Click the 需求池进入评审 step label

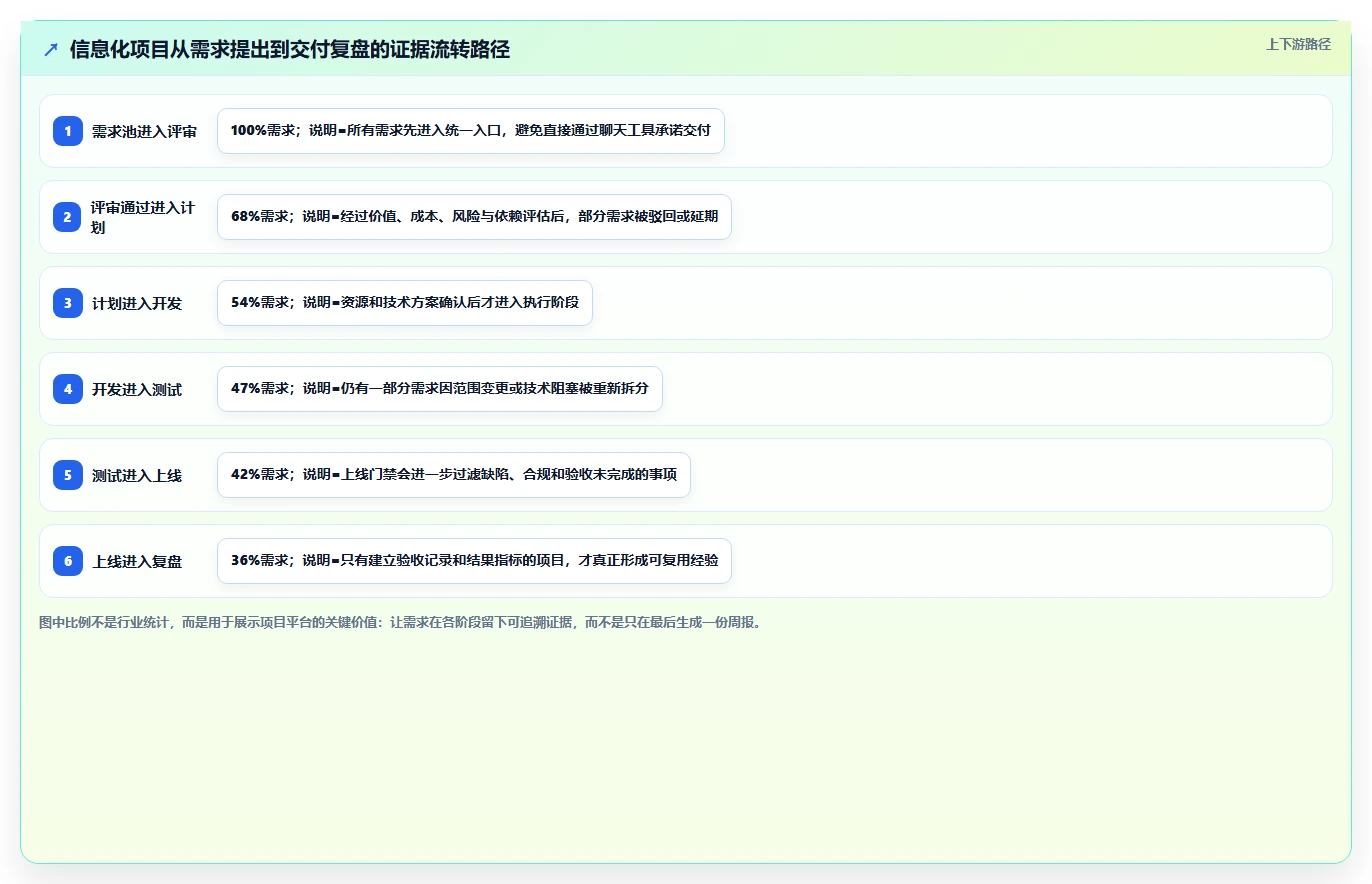(144, 131)
